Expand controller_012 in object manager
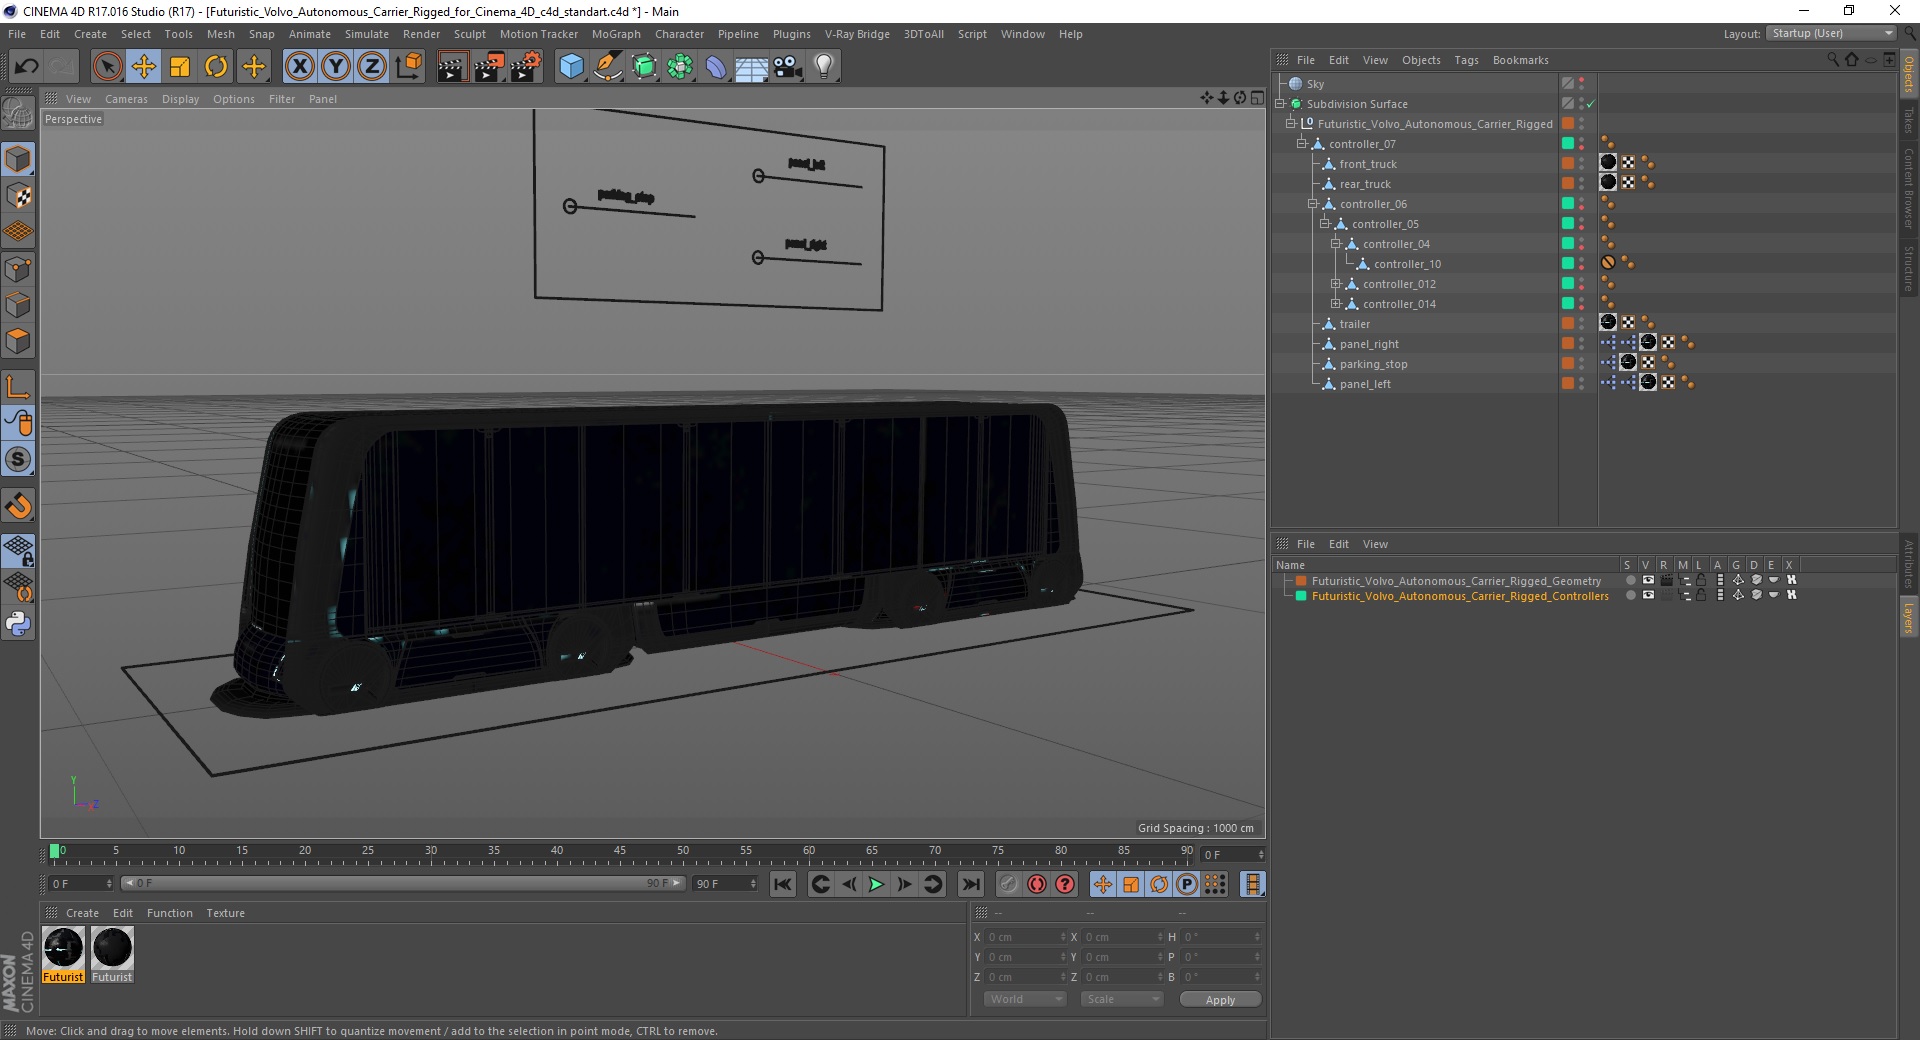 [1336, 284]
